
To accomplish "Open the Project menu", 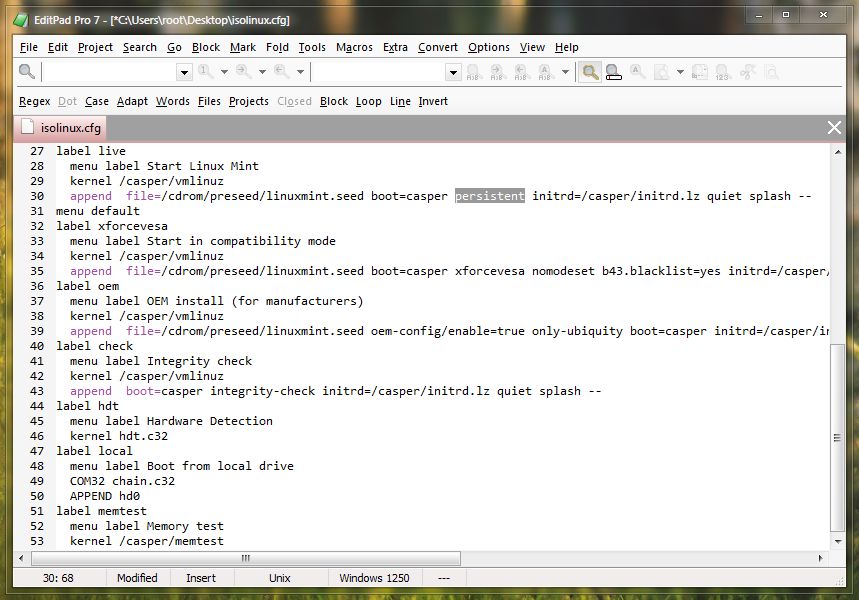I will 95,48.
